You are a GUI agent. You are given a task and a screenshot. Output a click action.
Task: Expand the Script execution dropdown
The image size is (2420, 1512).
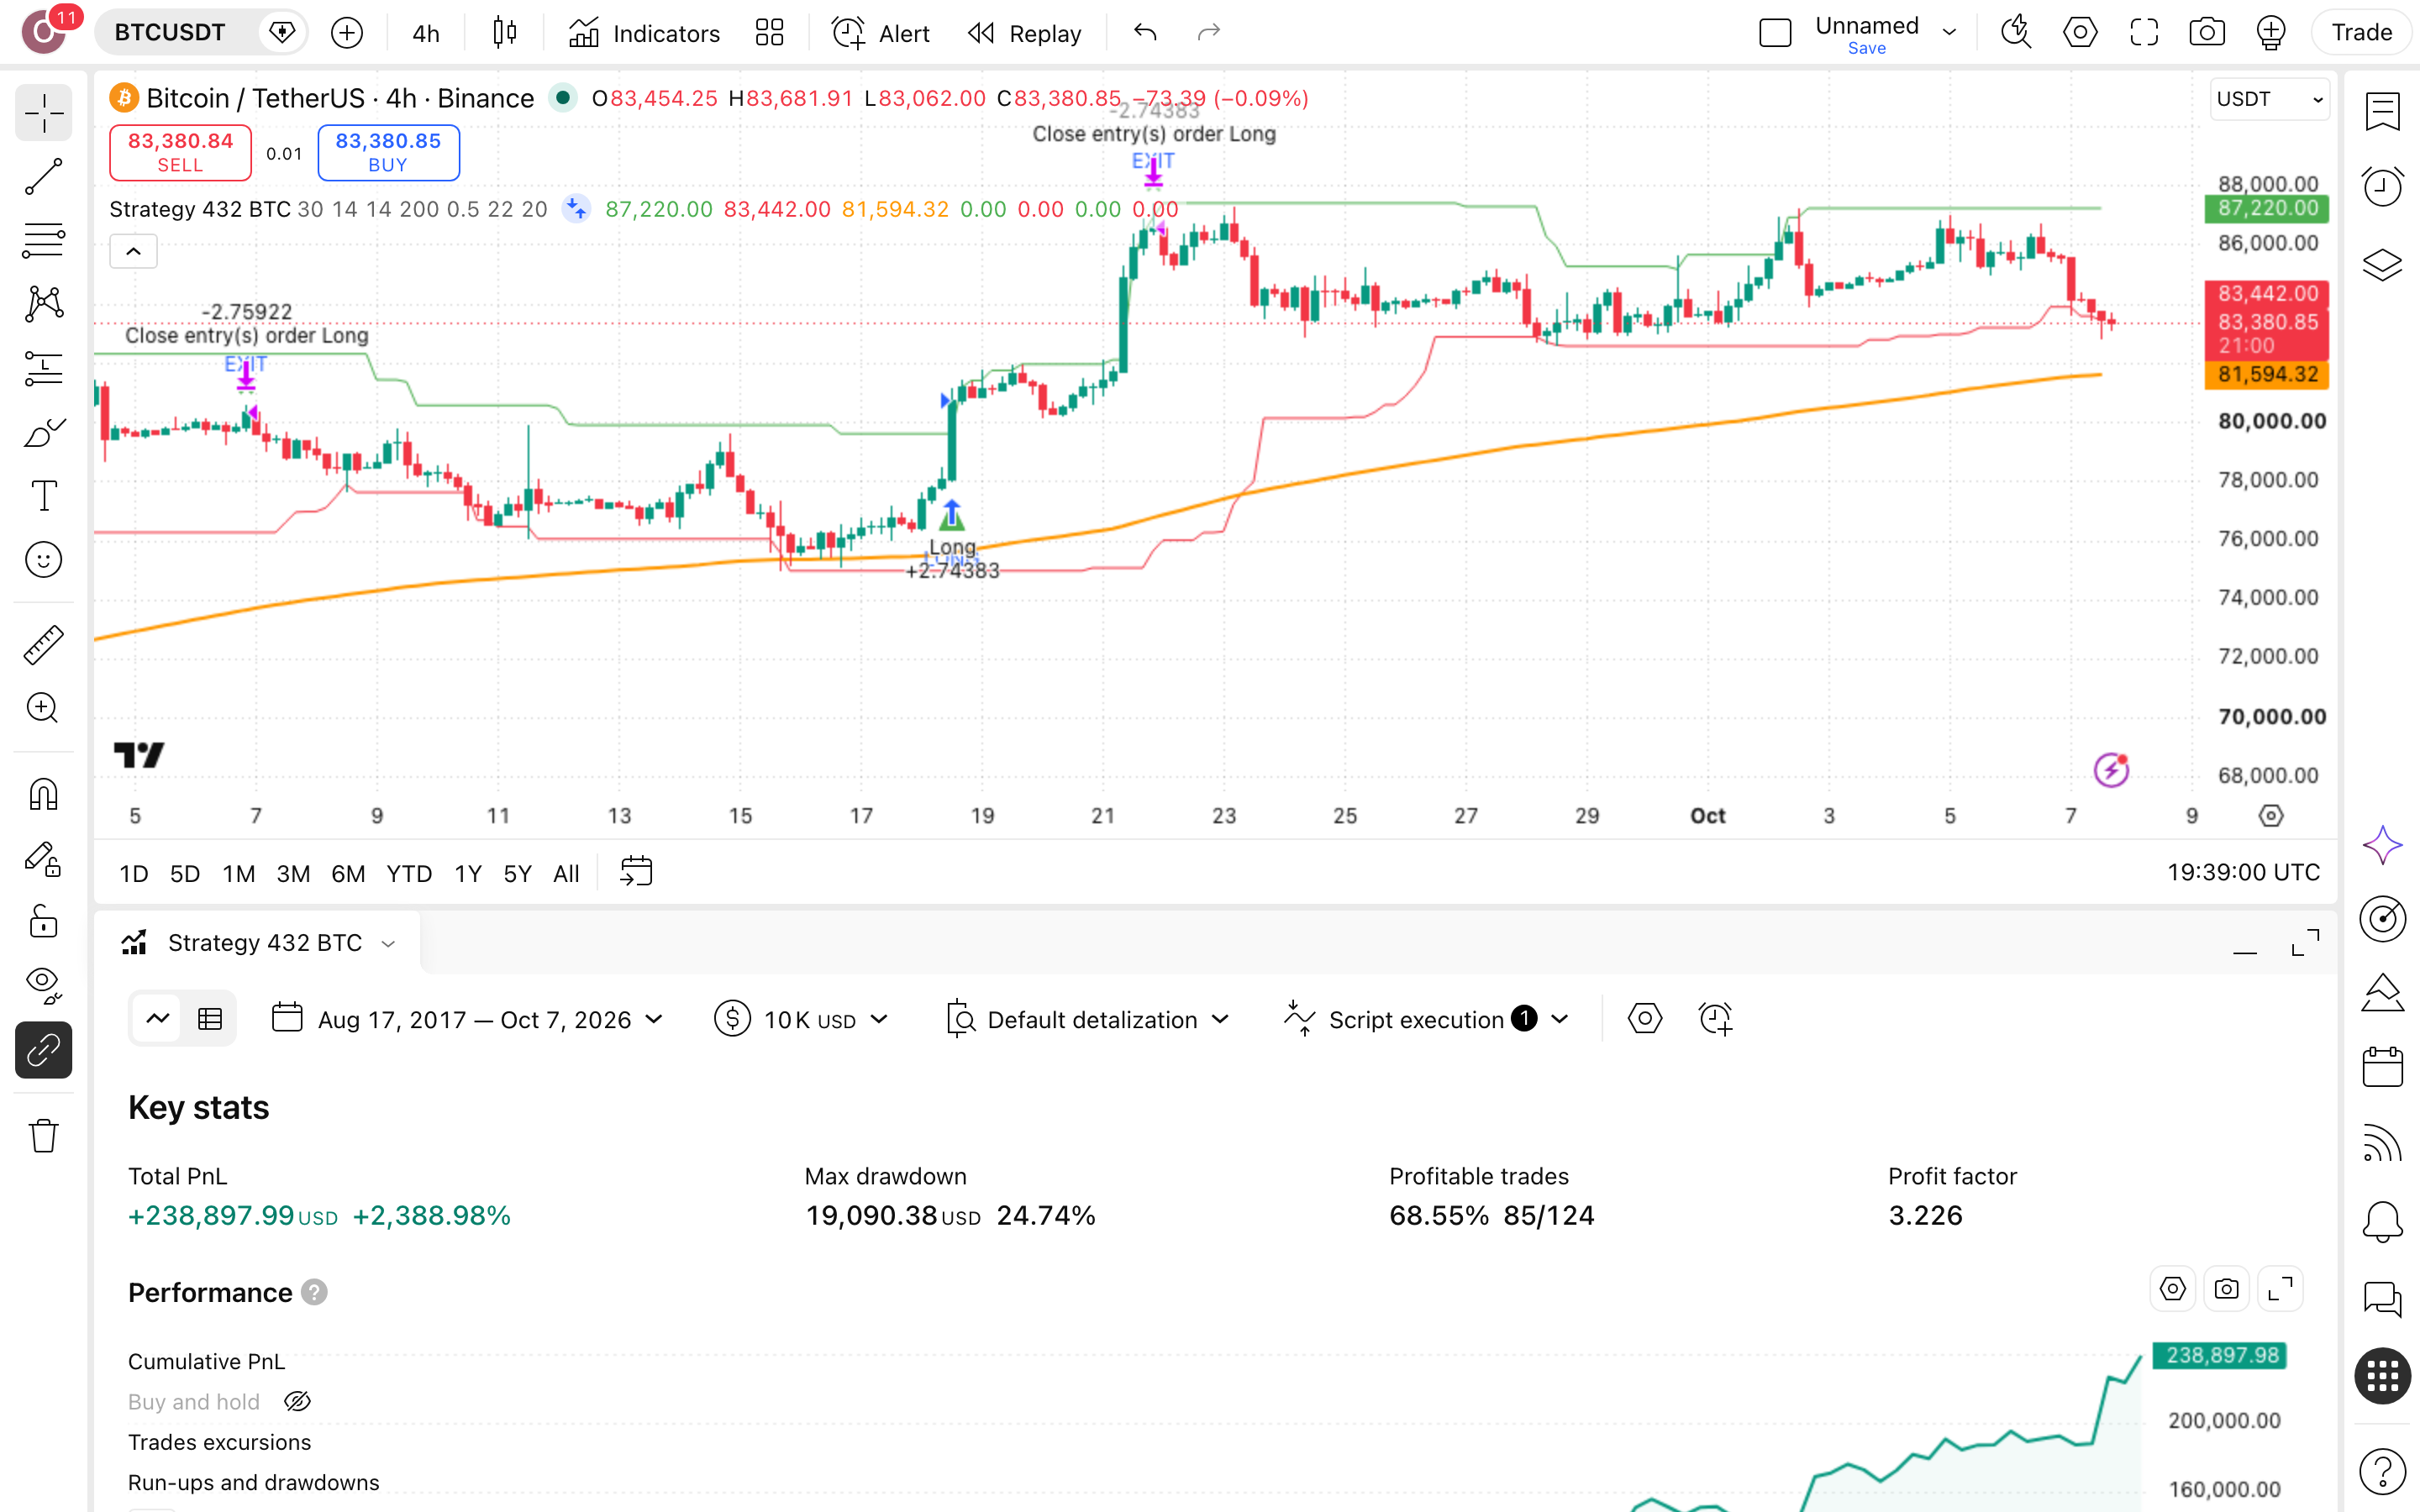[x=1426, y=1019]
